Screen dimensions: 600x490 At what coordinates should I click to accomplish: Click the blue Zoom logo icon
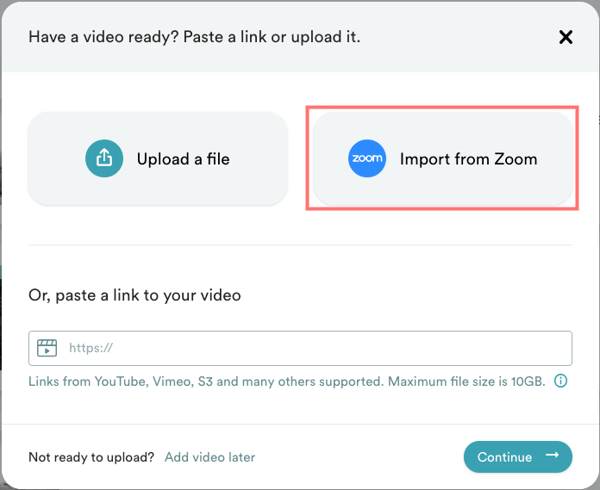[x=367, y=159]
